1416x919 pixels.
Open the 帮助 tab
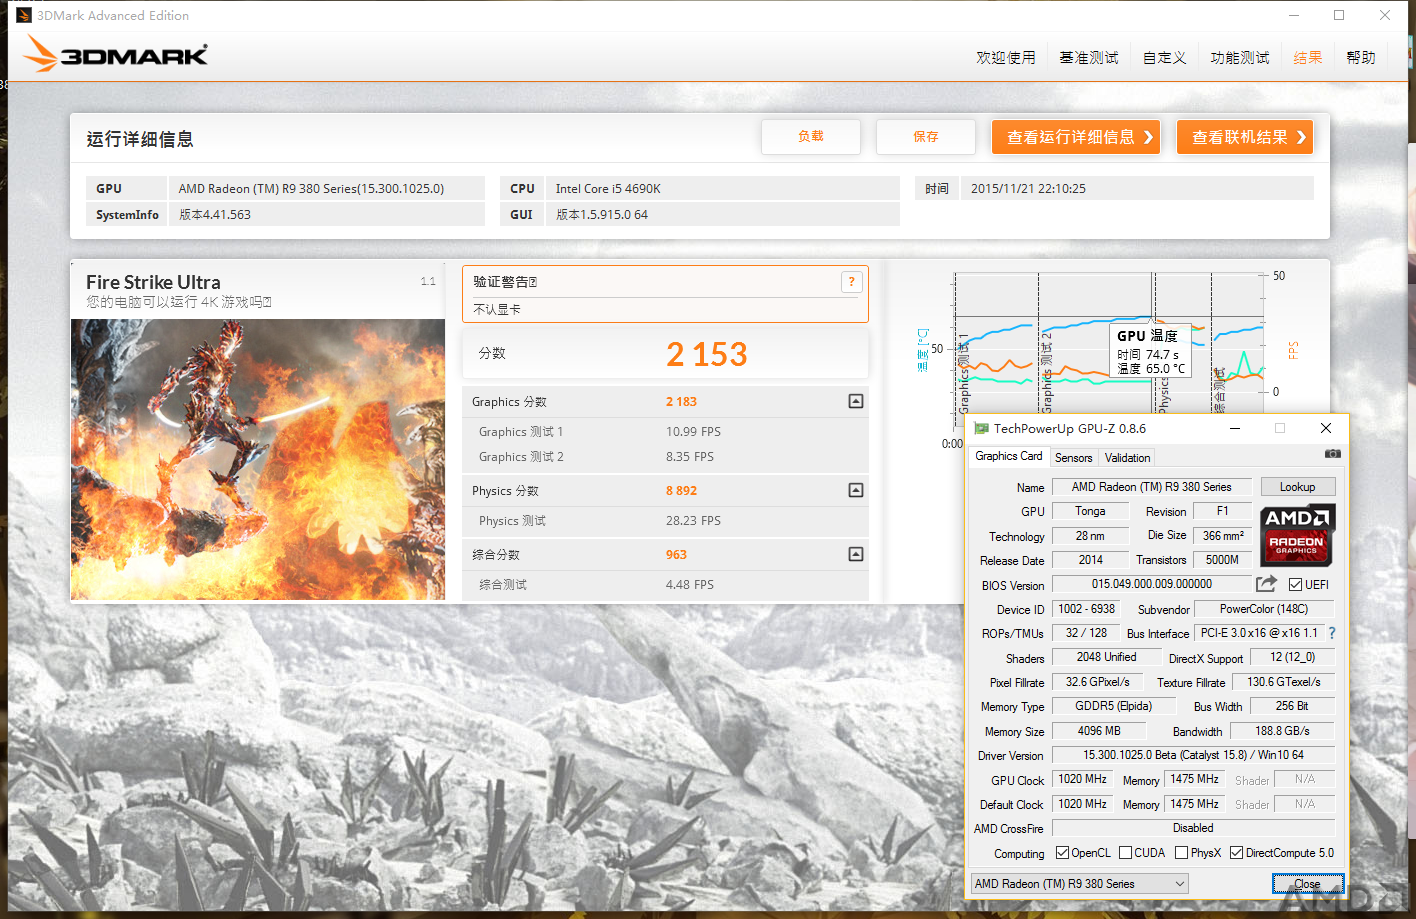[1361, 57]
